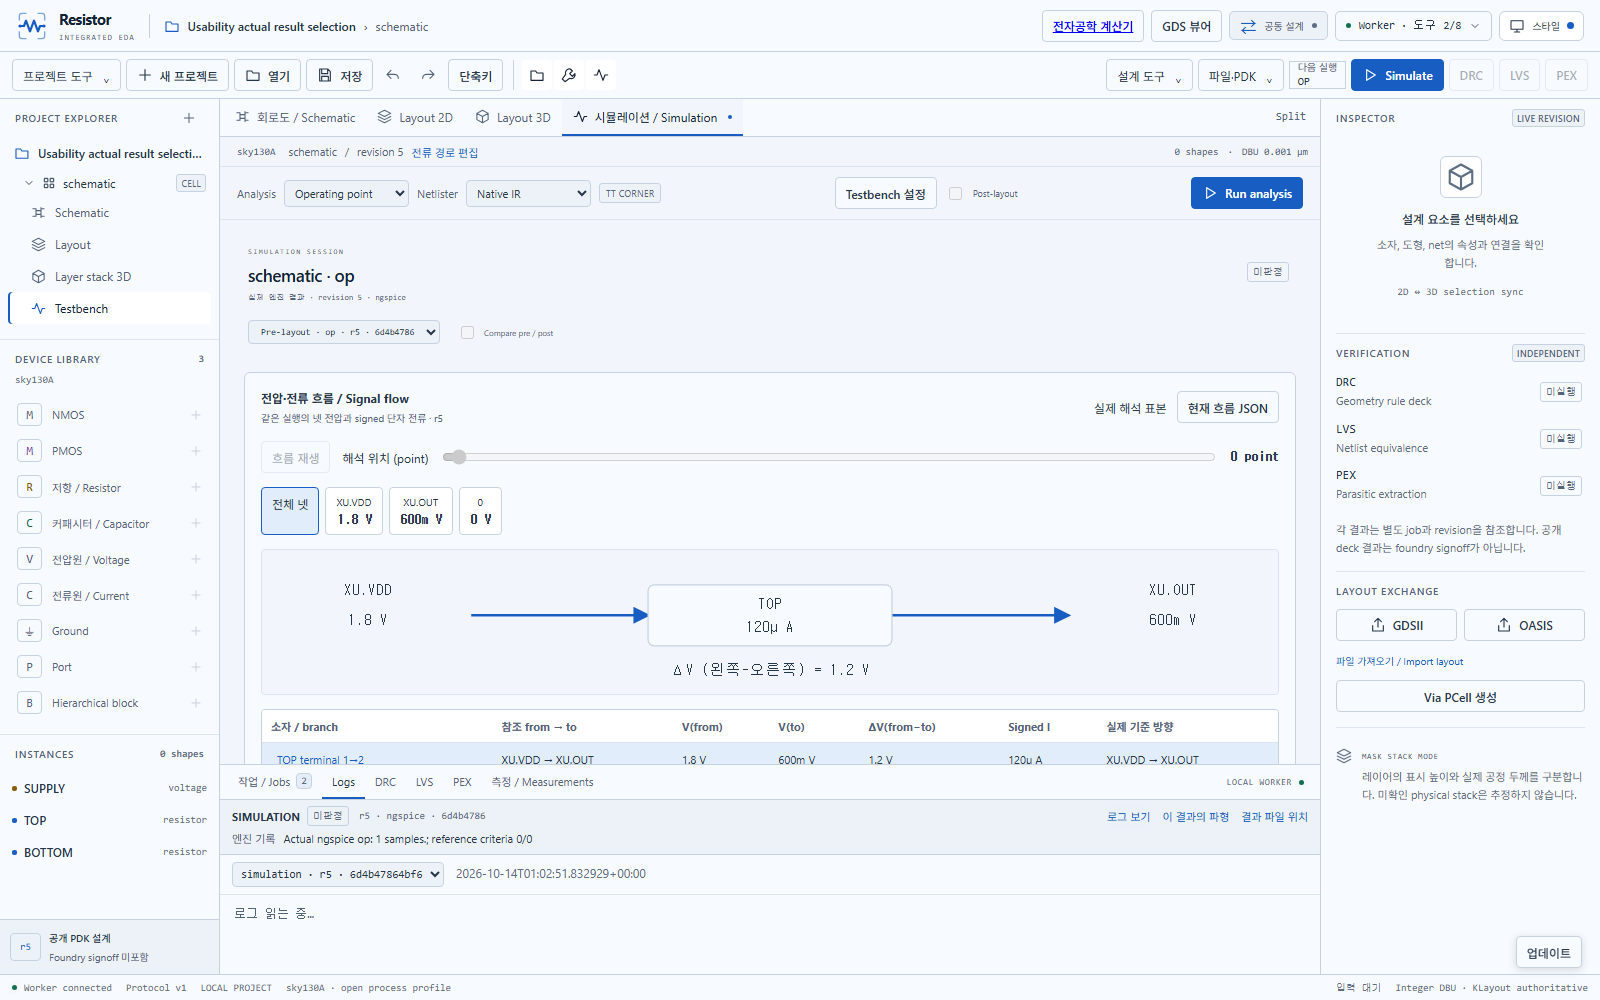This screenshot has height=1000, width=1600.
Task: Switch to the Layout 3D tab
Action: click(x=513, y=118)
